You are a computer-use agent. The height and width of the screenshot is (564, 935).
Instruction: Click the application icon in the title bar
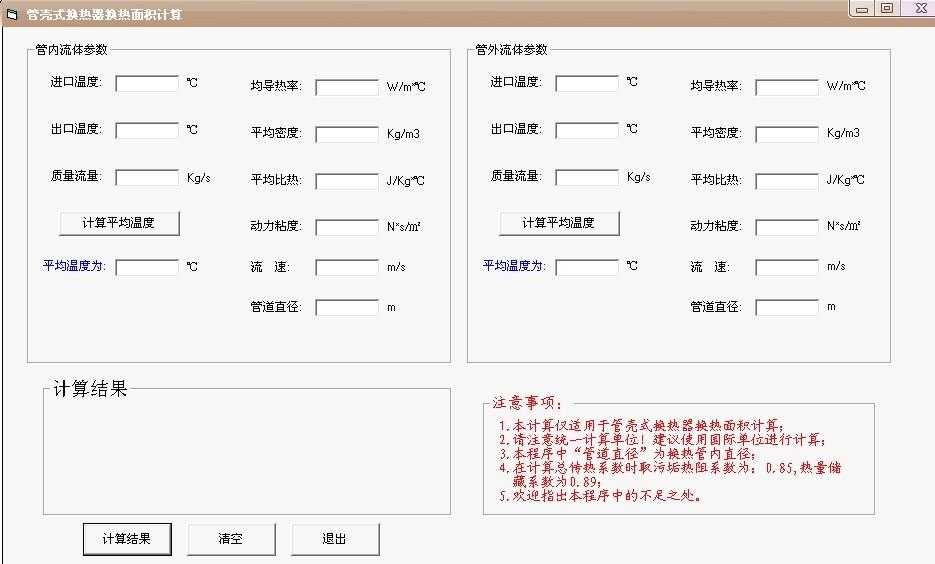[x=12, y=14]
